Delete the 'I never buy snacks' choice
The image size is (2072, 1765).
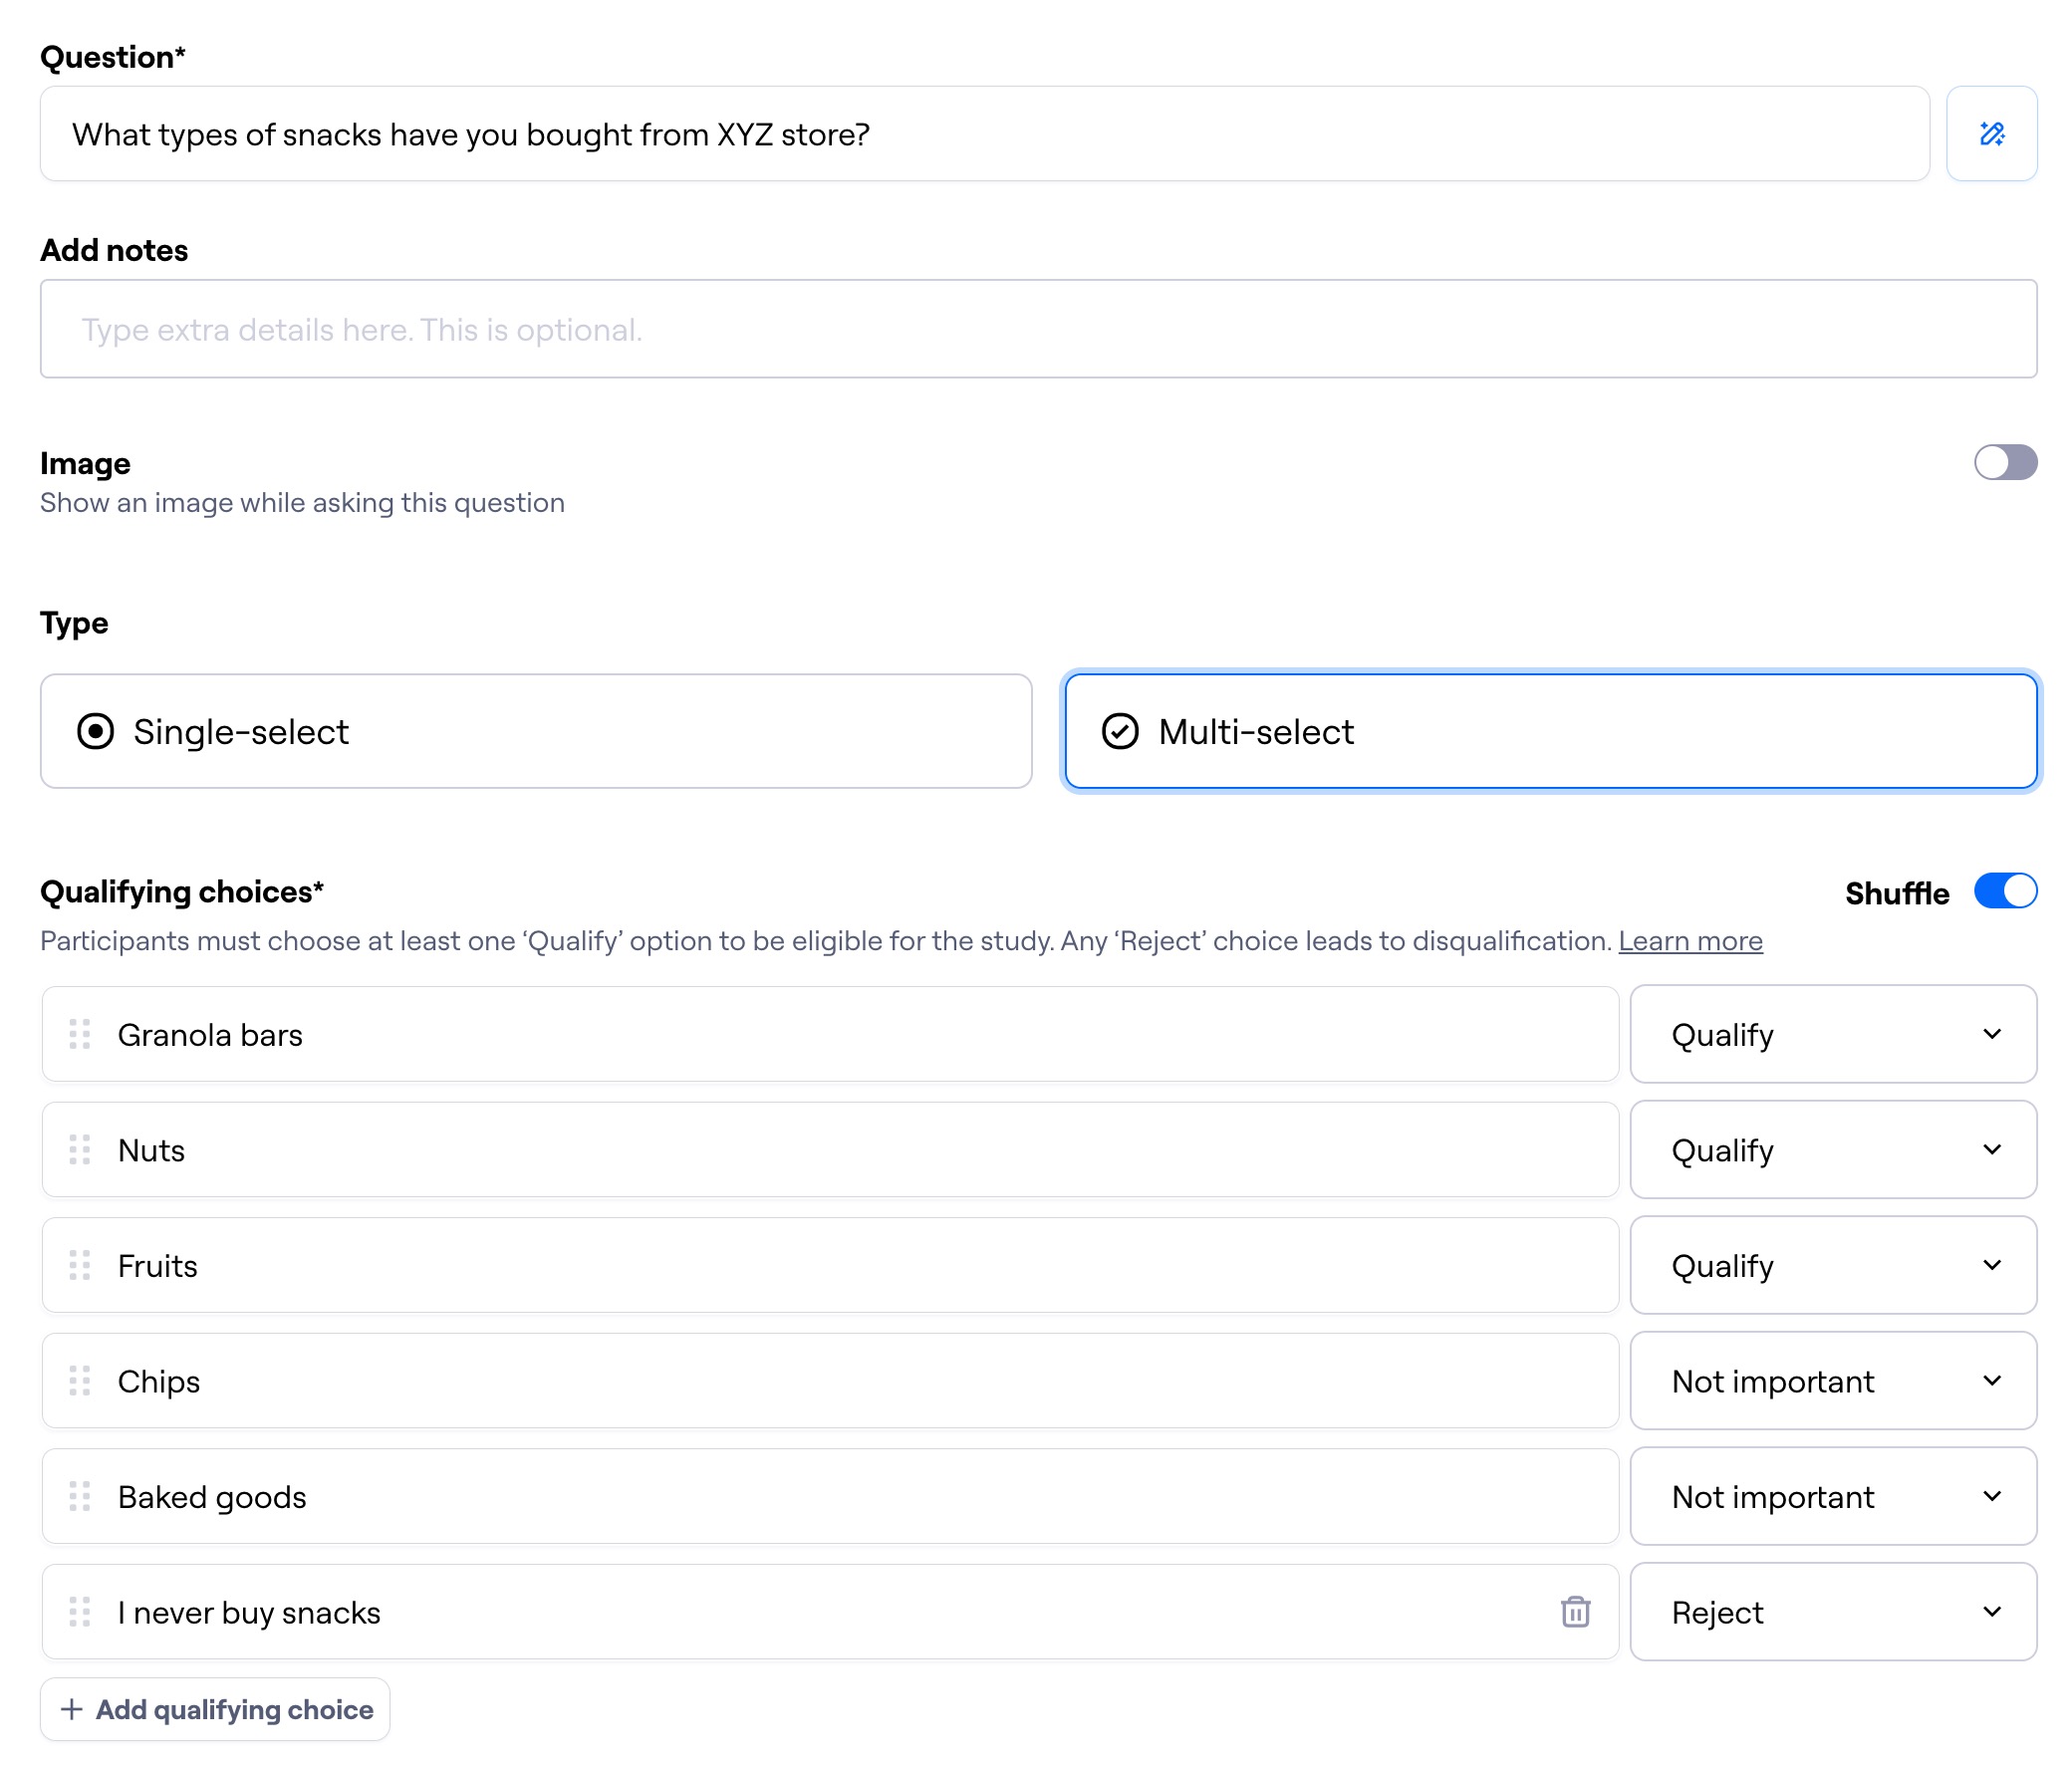pyautogui.click(x=1575, y=1611)
